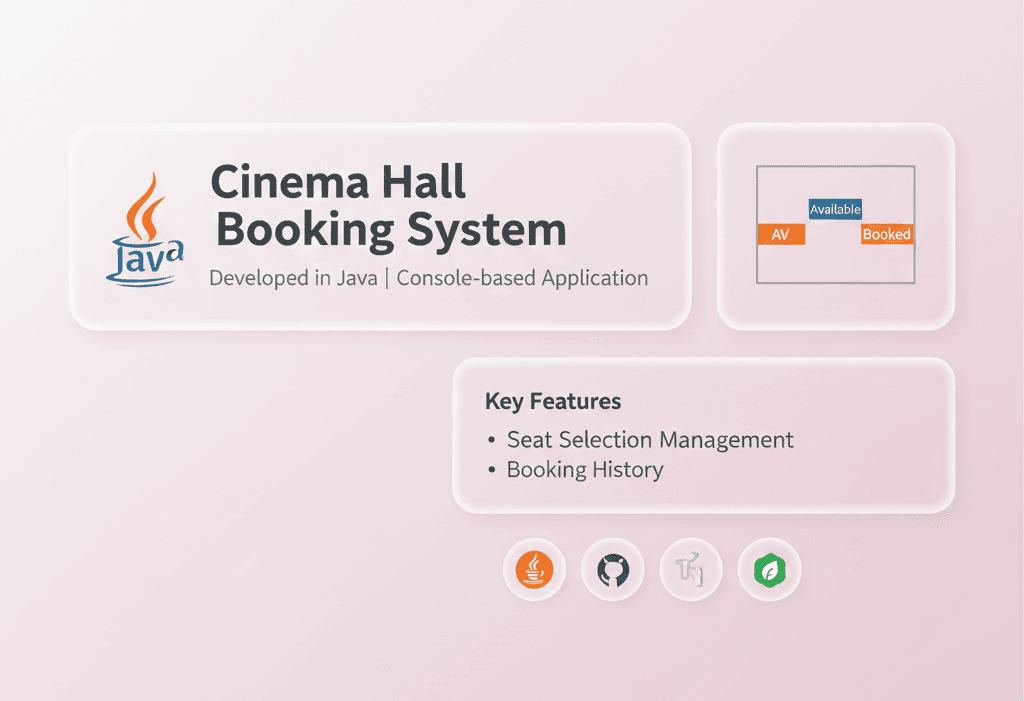Click the round orange Java icon
This screenshot has width=1024, height=701.
pyautogui.click(x=534, y=570)
